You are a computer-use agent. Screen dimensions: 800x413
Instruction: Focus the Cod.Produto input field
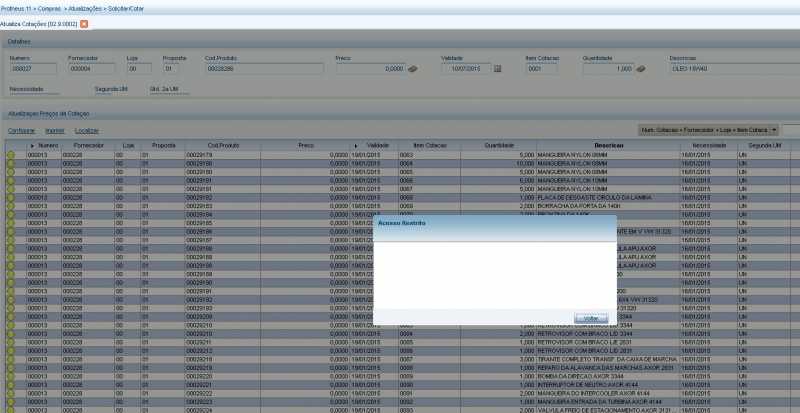pyautogui.click(x=265, y=68)
